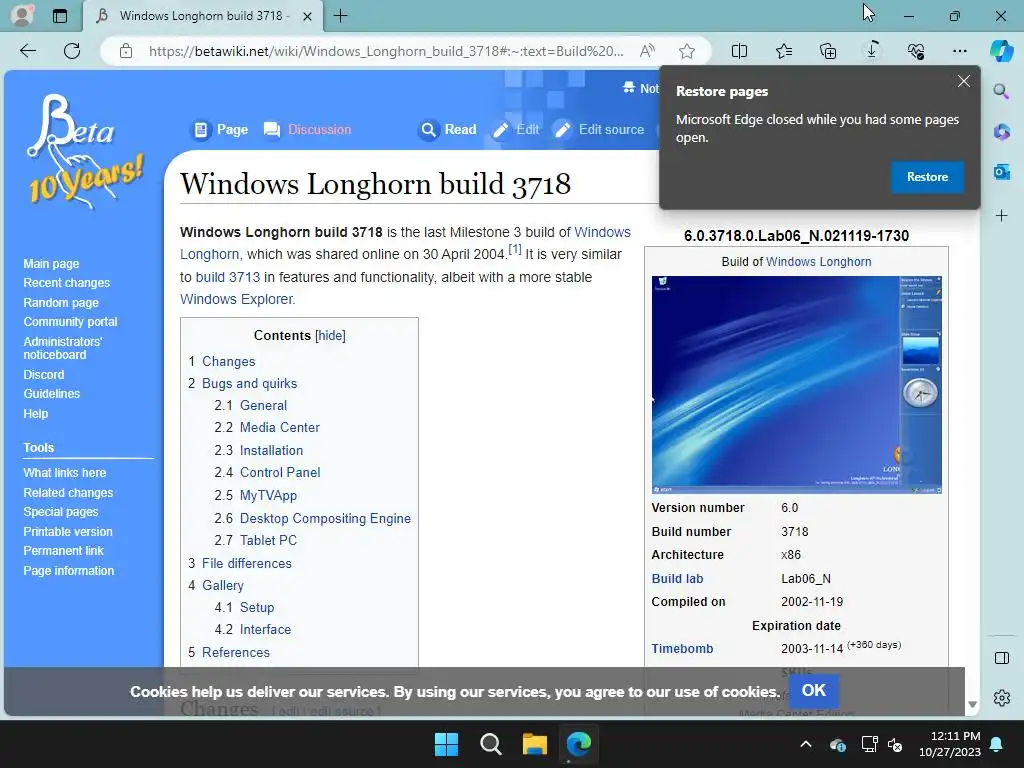Click the Edit source tab

[x=600, y=130]
